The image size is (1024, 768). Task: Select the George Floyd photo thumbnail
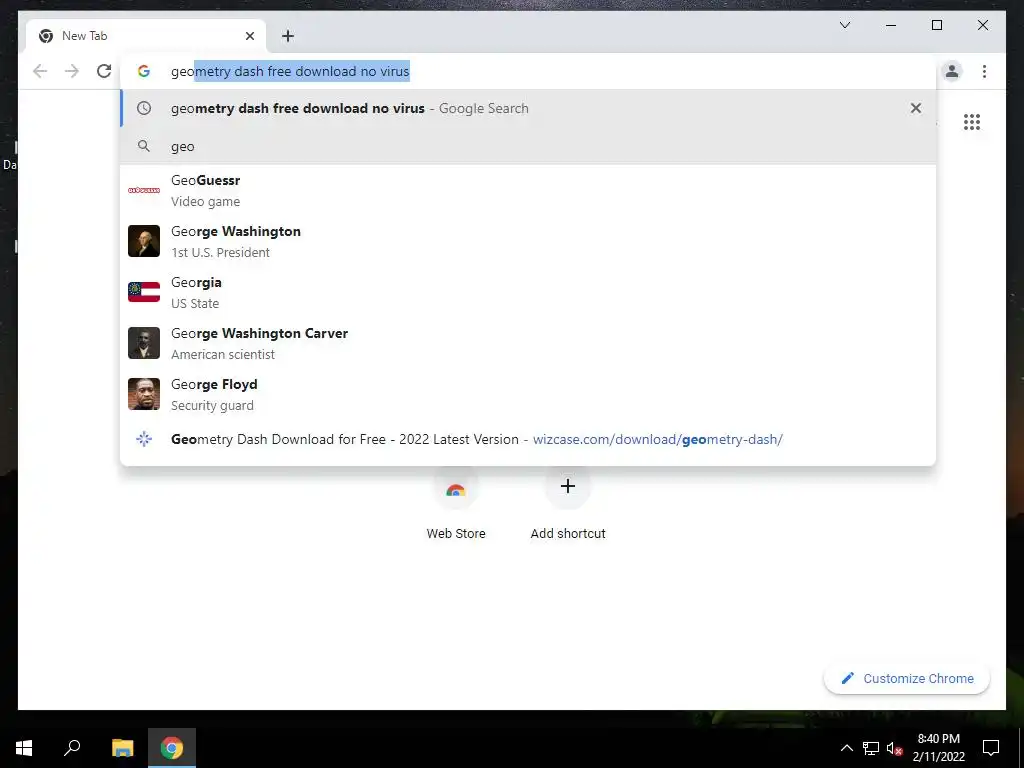coord(144,394)
